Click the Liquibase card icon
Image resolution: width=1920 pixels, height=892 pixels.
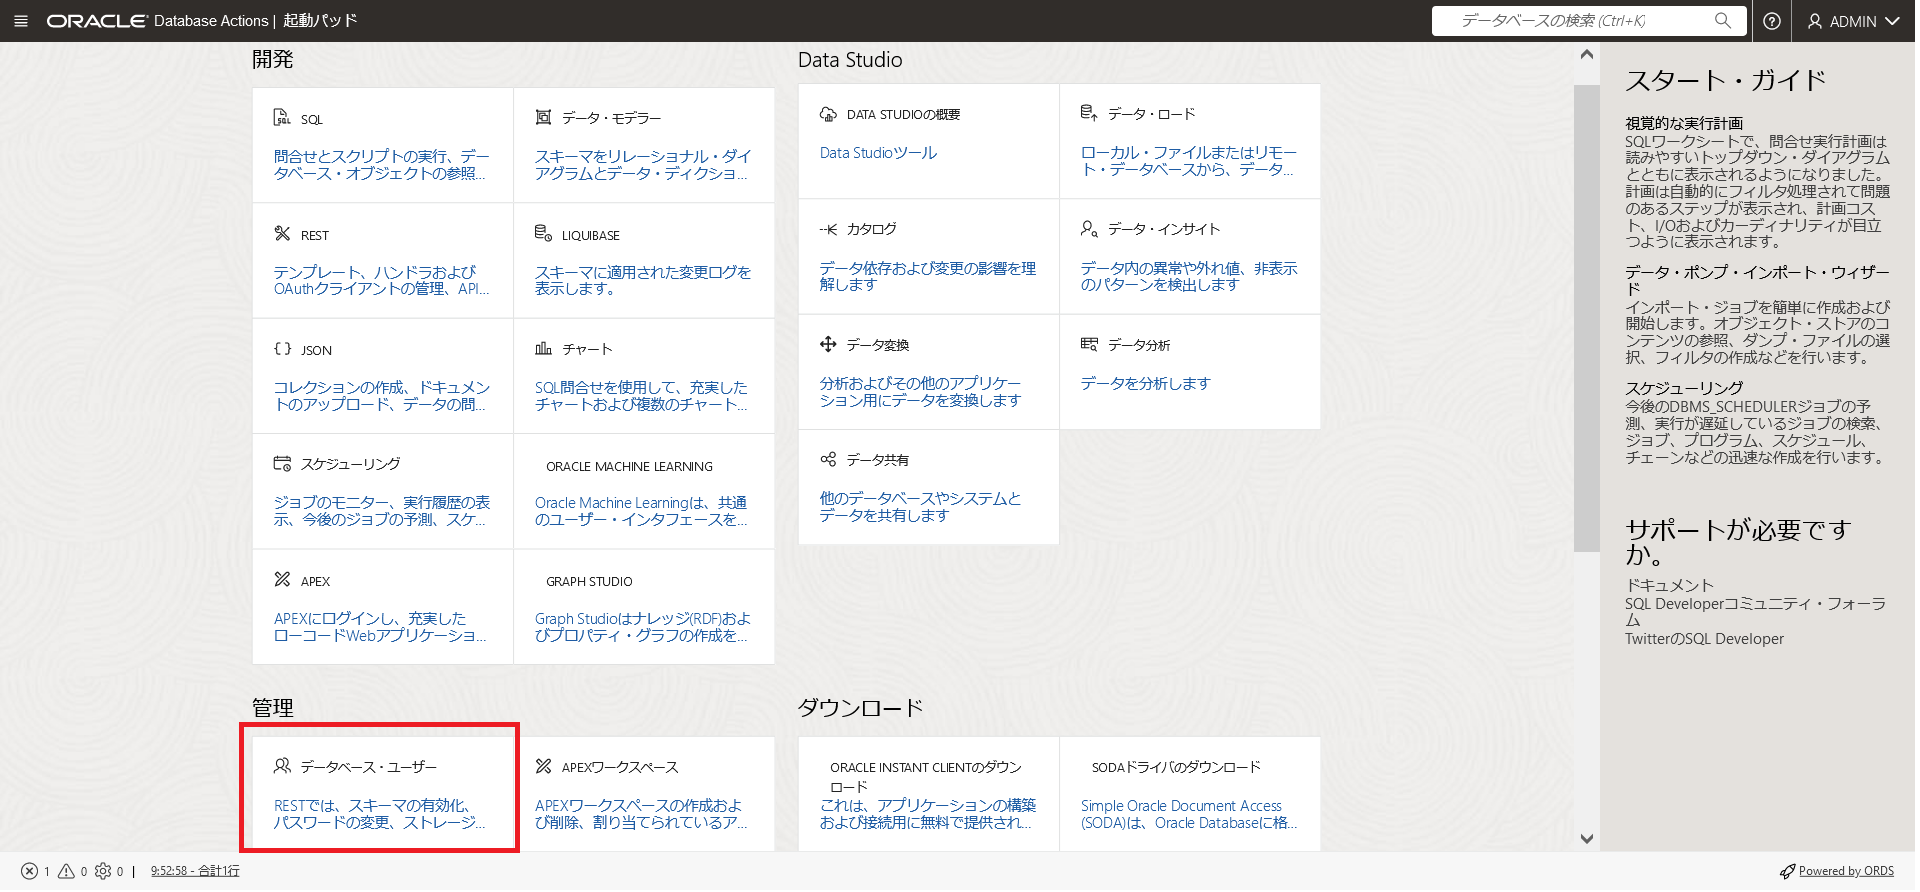point(543,234)
